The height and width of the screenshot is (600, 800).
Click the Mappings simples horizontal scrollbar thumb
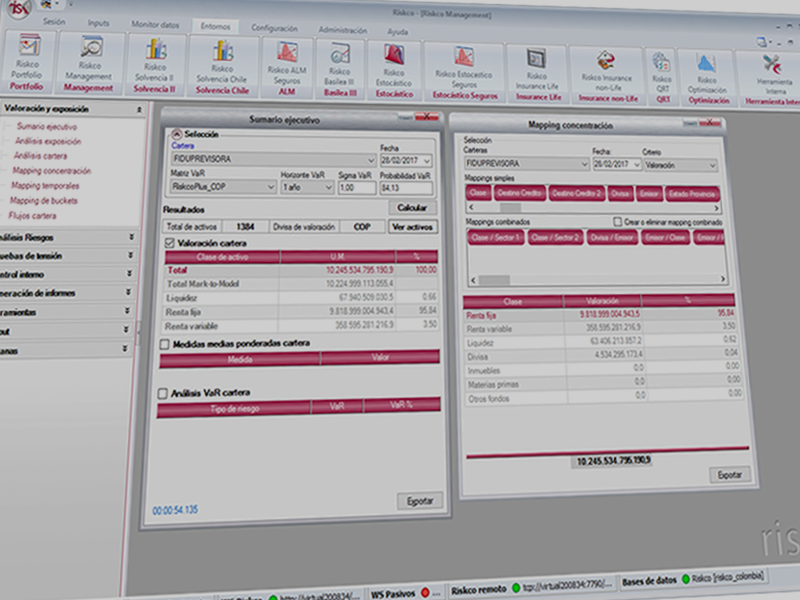point(510,208)
